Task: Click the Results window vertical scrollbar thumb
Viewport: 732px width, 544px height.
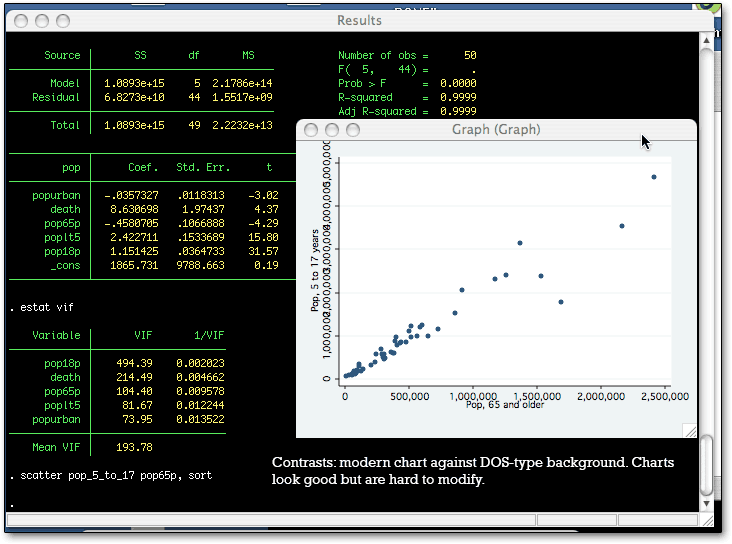Action: pyautogui.click(x=706, y=466)
